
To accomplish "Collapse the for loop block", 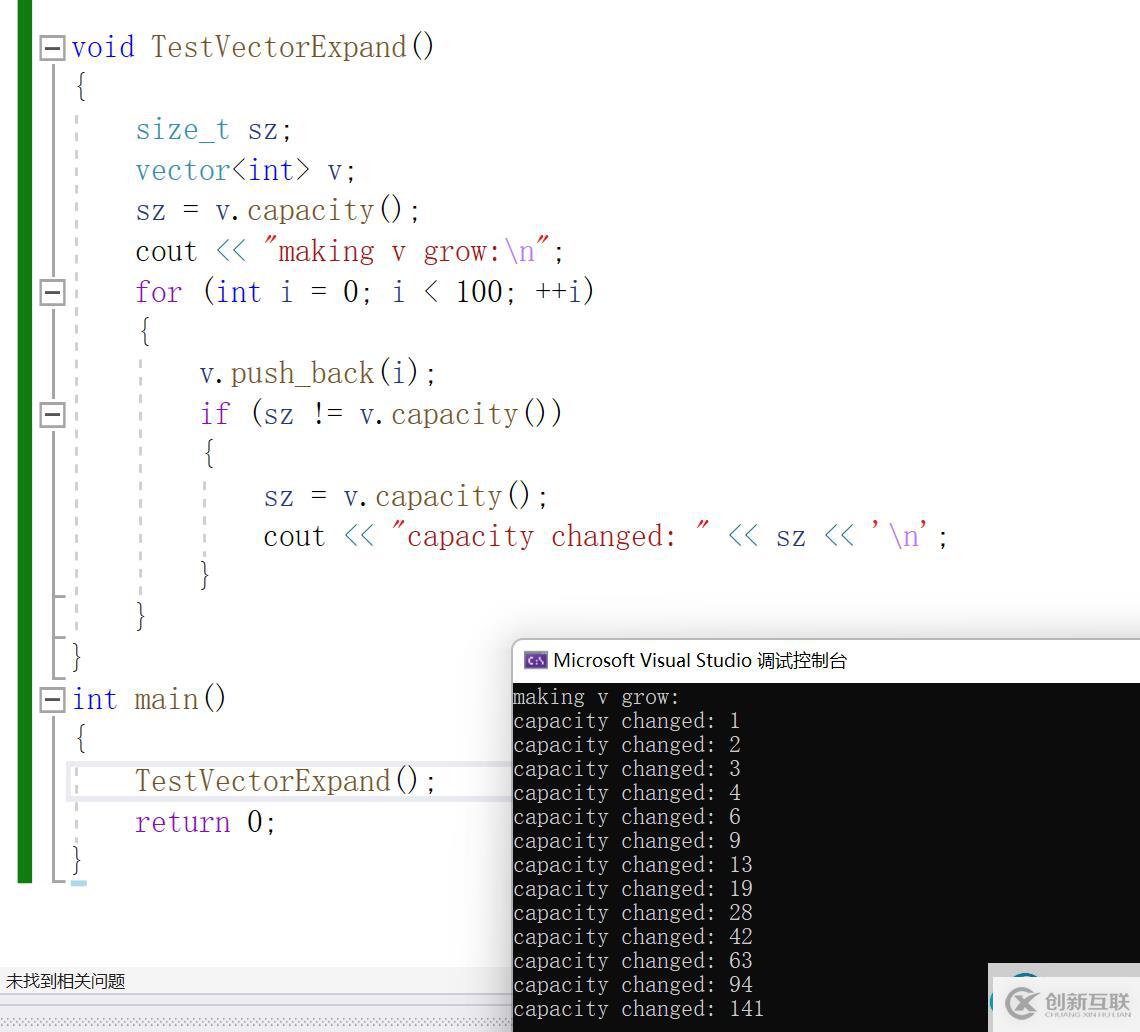I will [x=52, y=293].
